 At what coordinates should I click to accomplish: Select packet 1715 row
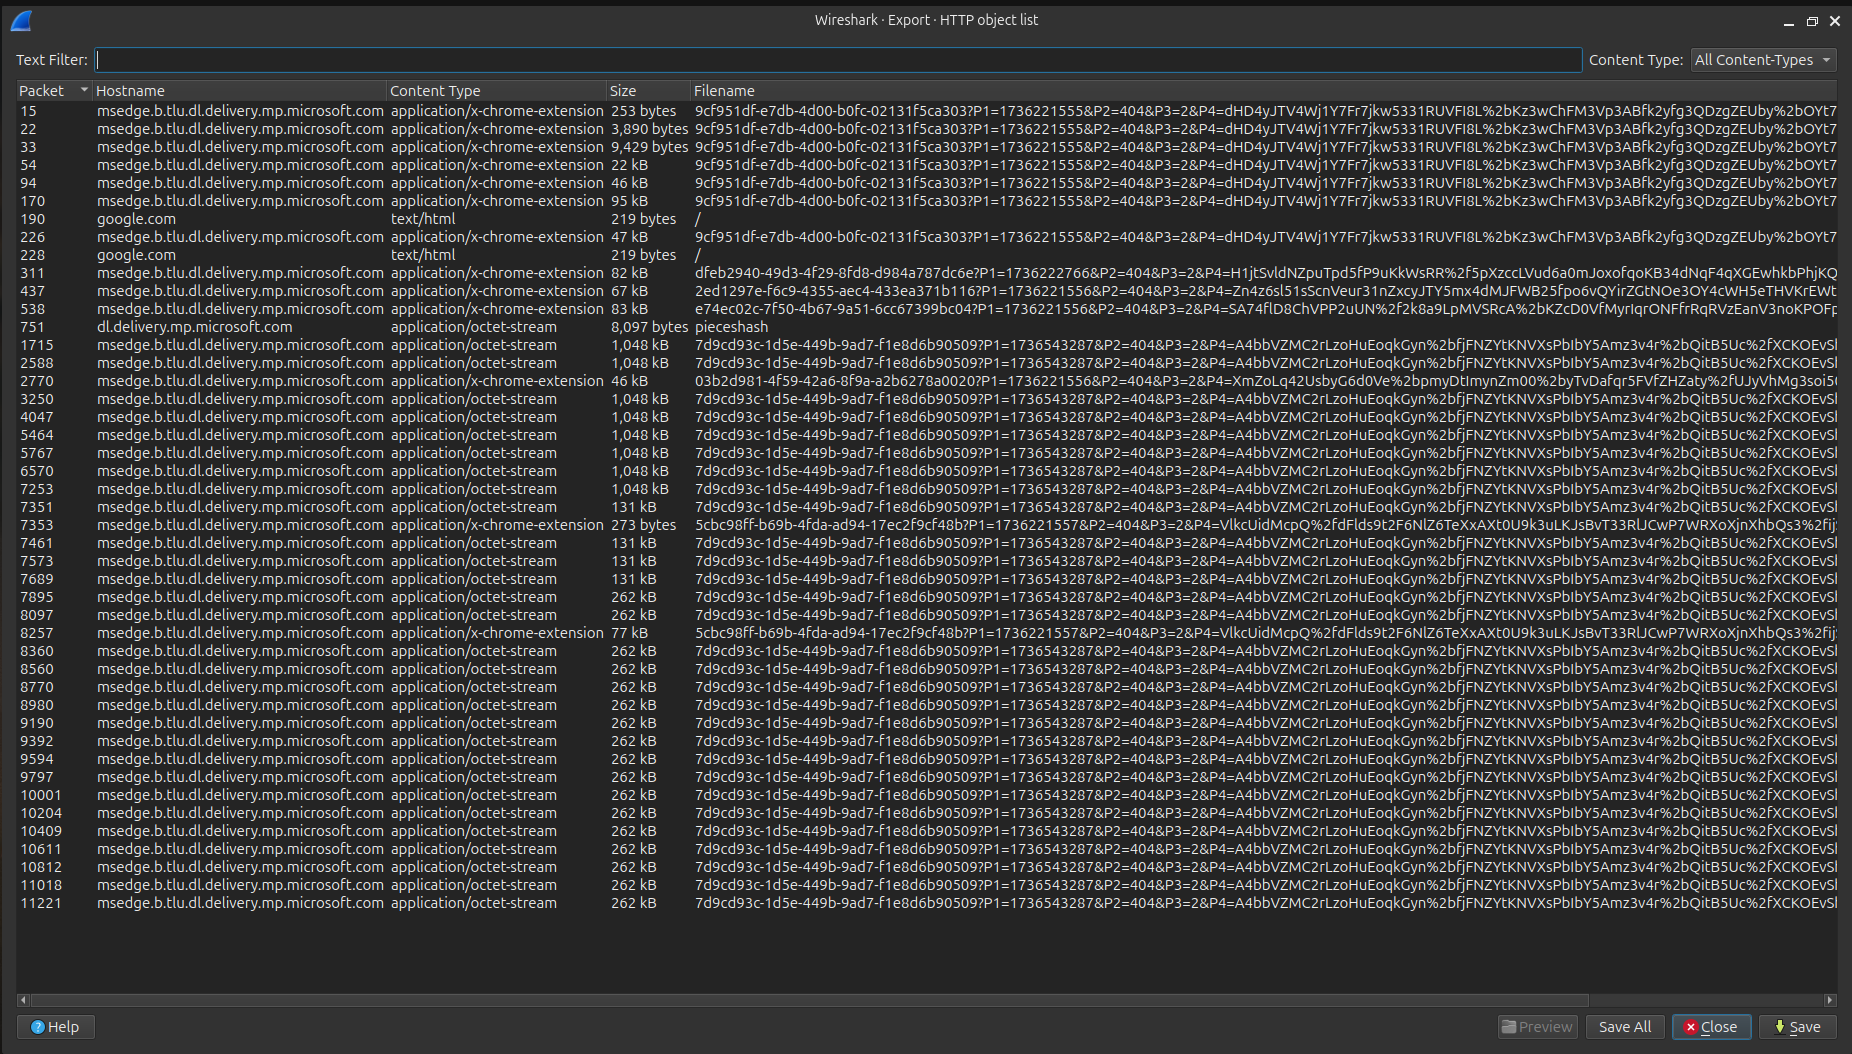[927, 345]
